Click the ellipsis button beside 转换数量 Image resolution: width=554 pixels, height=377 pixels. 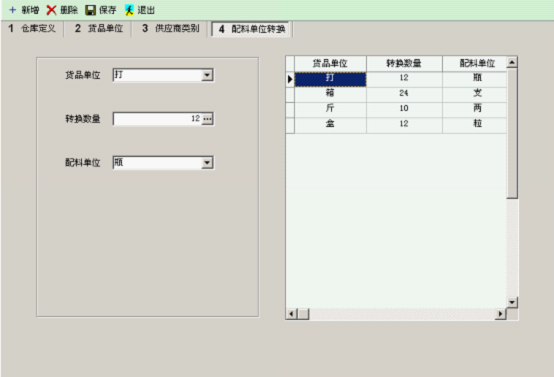pyautogui.click(x=207, y=119)
